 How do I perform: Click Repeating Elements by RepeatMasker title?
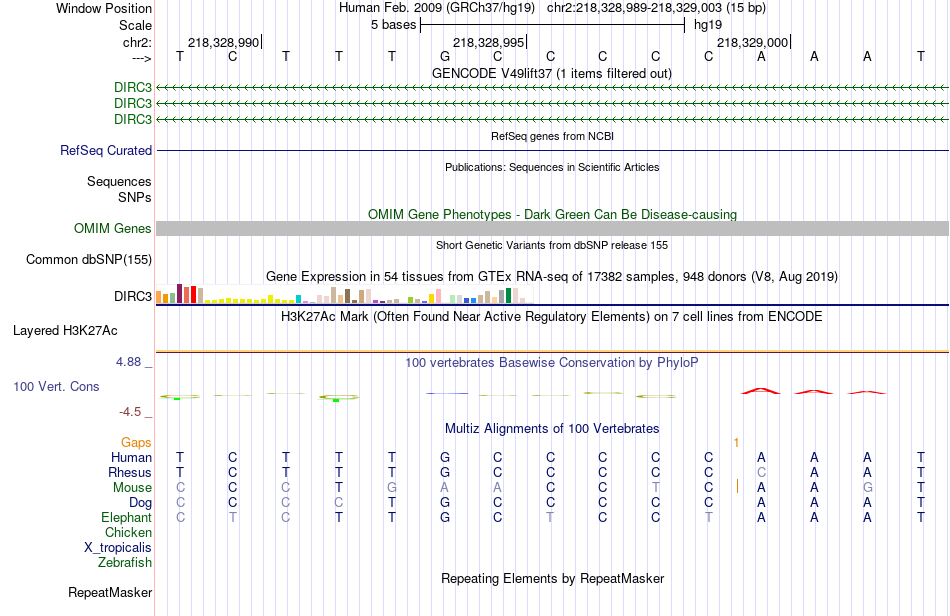click(x=553, y=578)
